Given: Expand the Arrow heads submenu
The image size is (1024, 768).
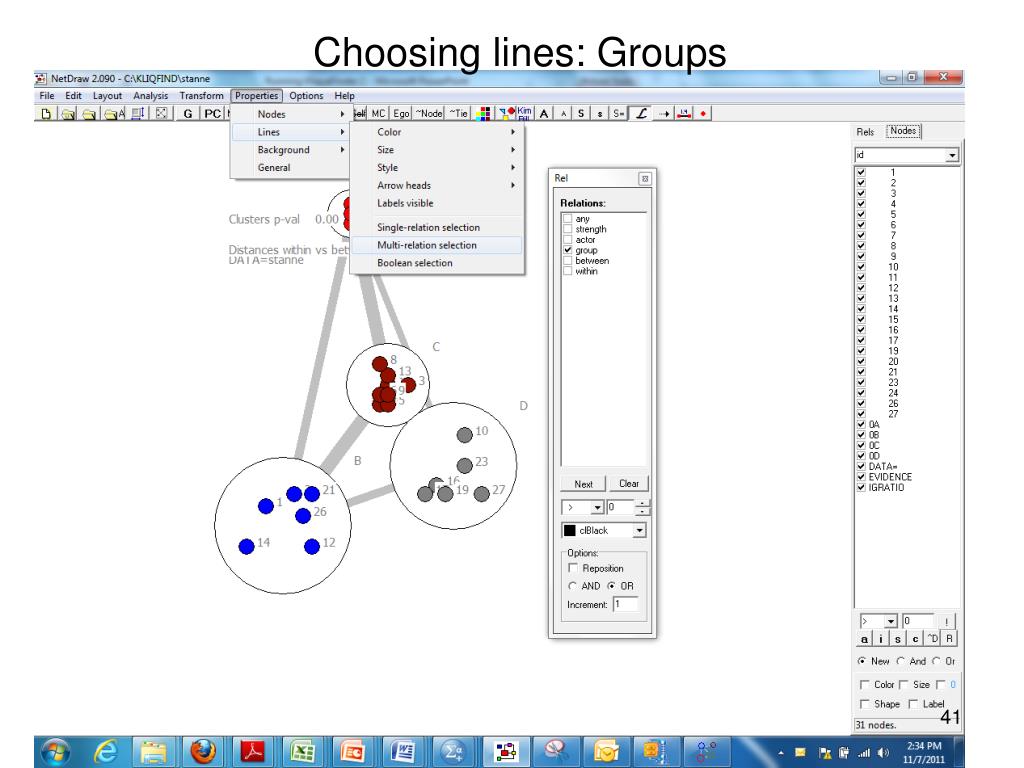Looking at the screenshot, I should 438,185.
